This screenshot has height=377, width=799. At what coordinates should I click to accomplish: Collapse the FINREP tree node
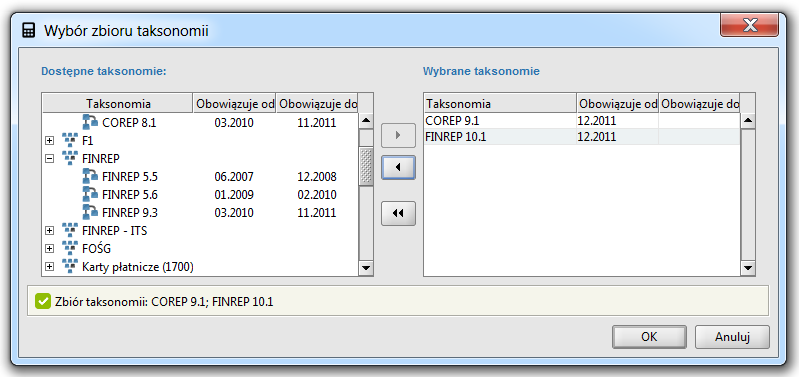pos(49,158)
